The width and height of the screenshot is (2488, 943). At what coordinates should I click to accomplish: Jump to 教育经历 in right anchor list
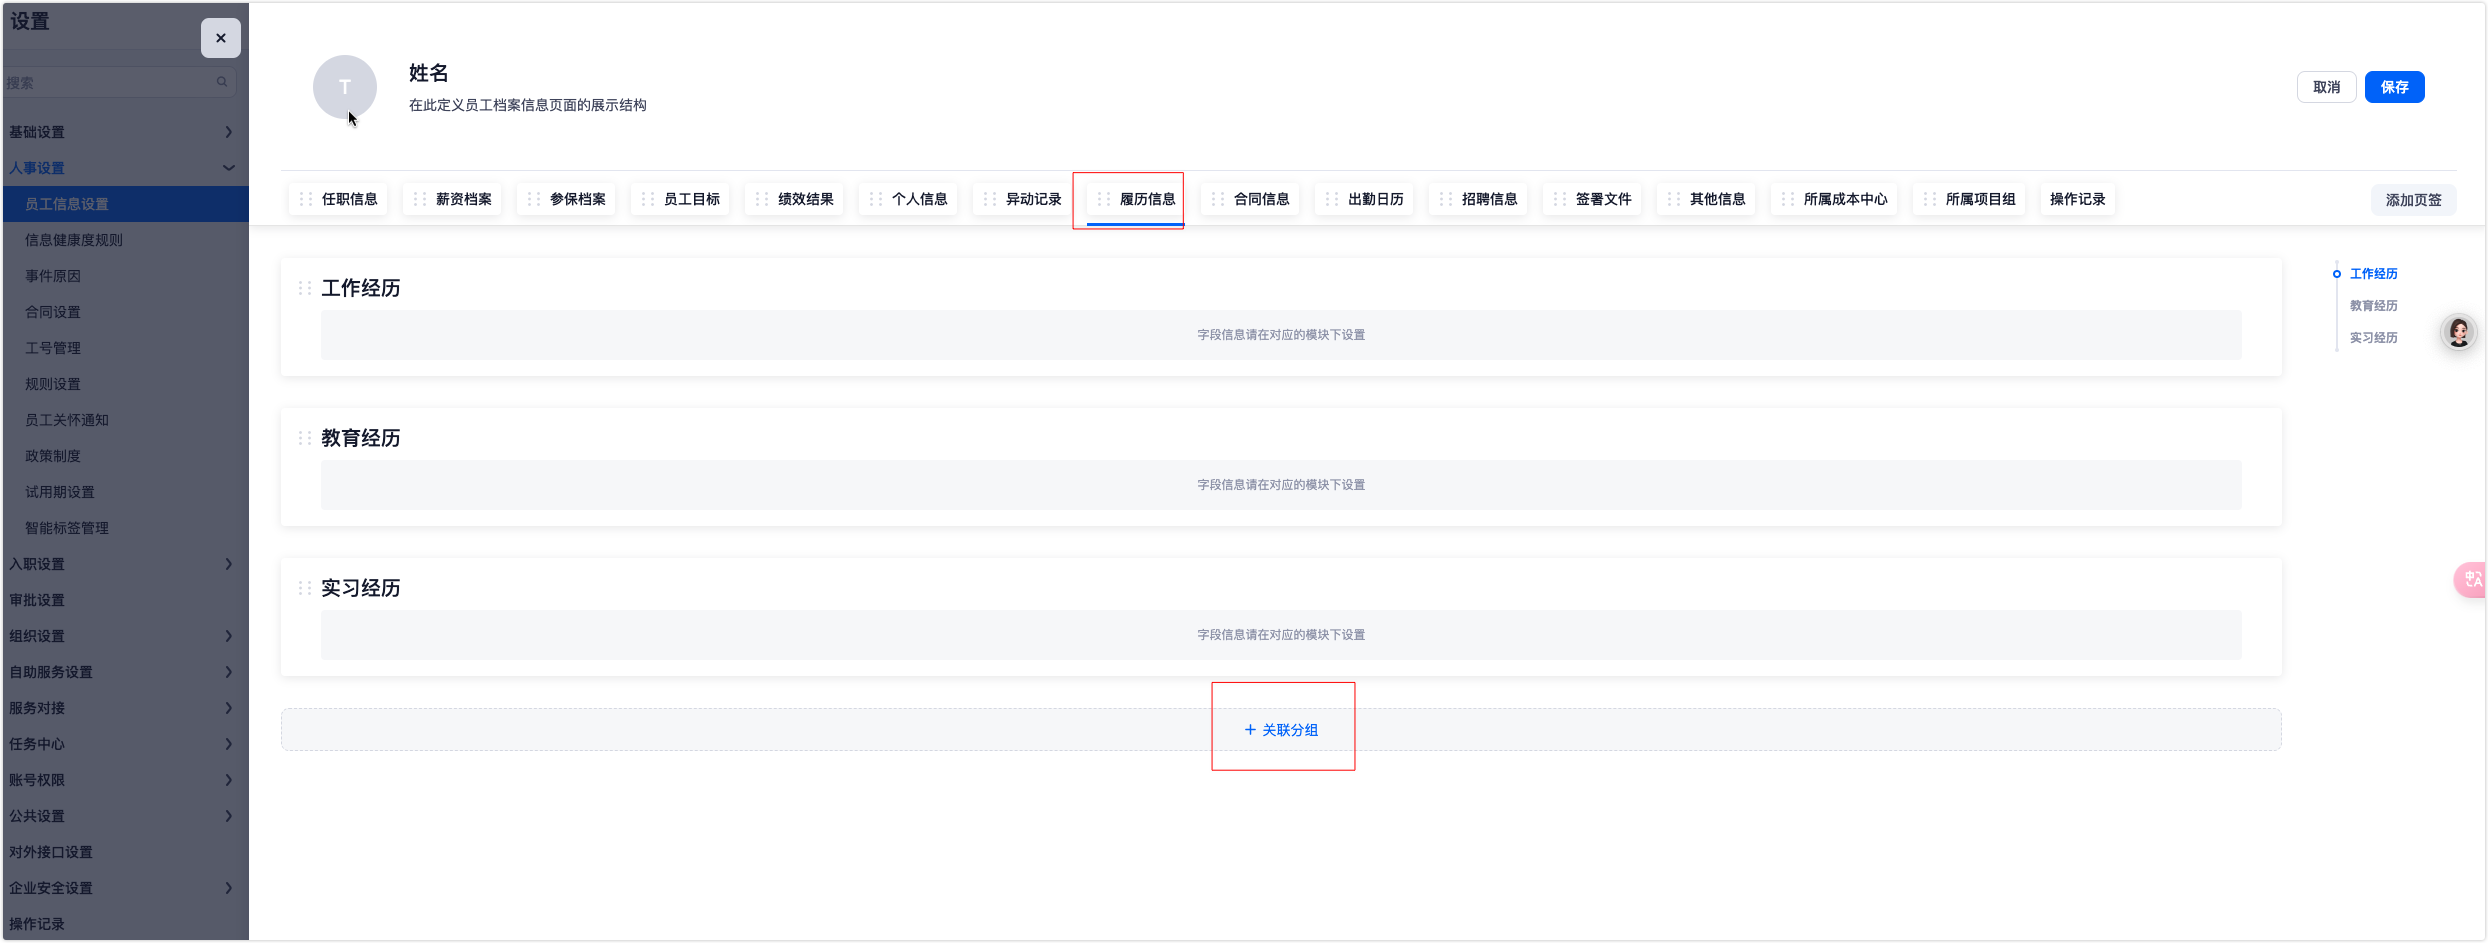point(2373,306)
